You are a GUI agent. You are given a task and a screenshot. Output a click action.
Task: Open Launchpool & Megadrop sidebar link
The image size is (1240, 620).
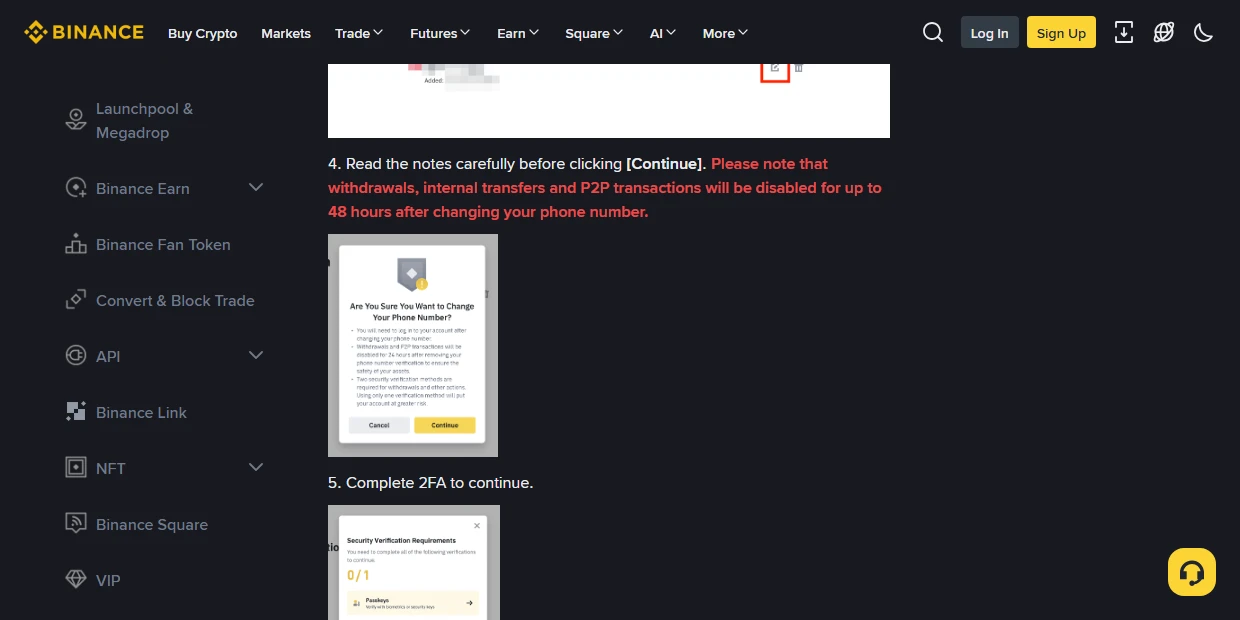[144, 120]
